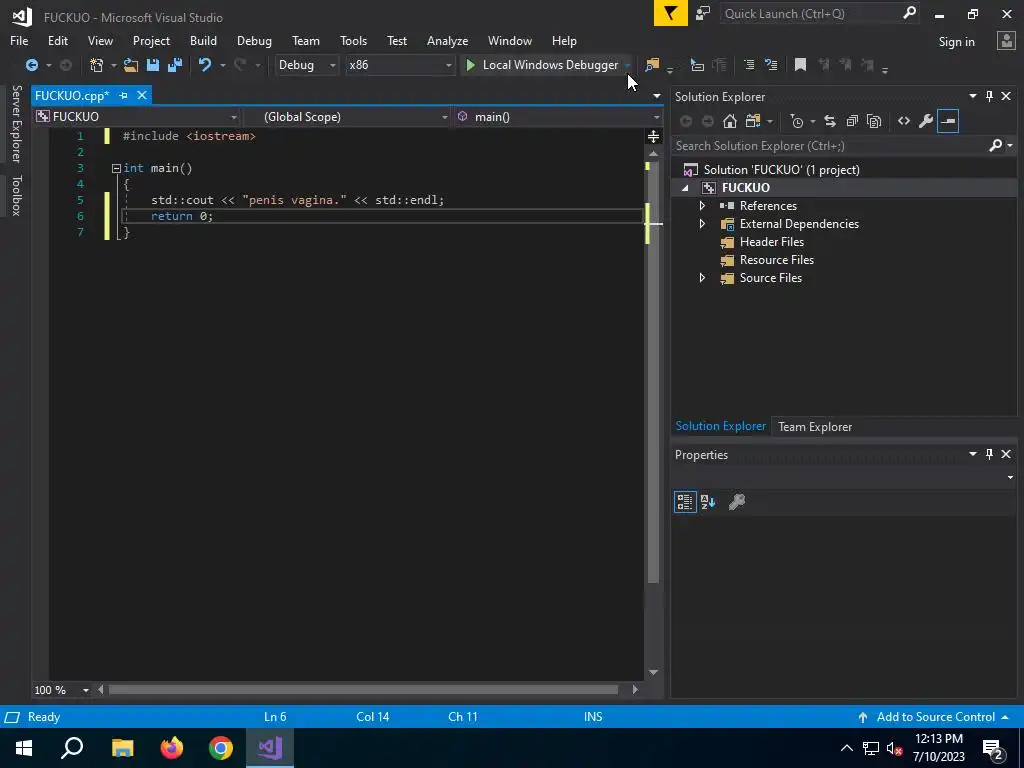The image size is (1024, 768).
Task: Open the FUCKUO project scope dropdown
Action: [x=137, y=116]
